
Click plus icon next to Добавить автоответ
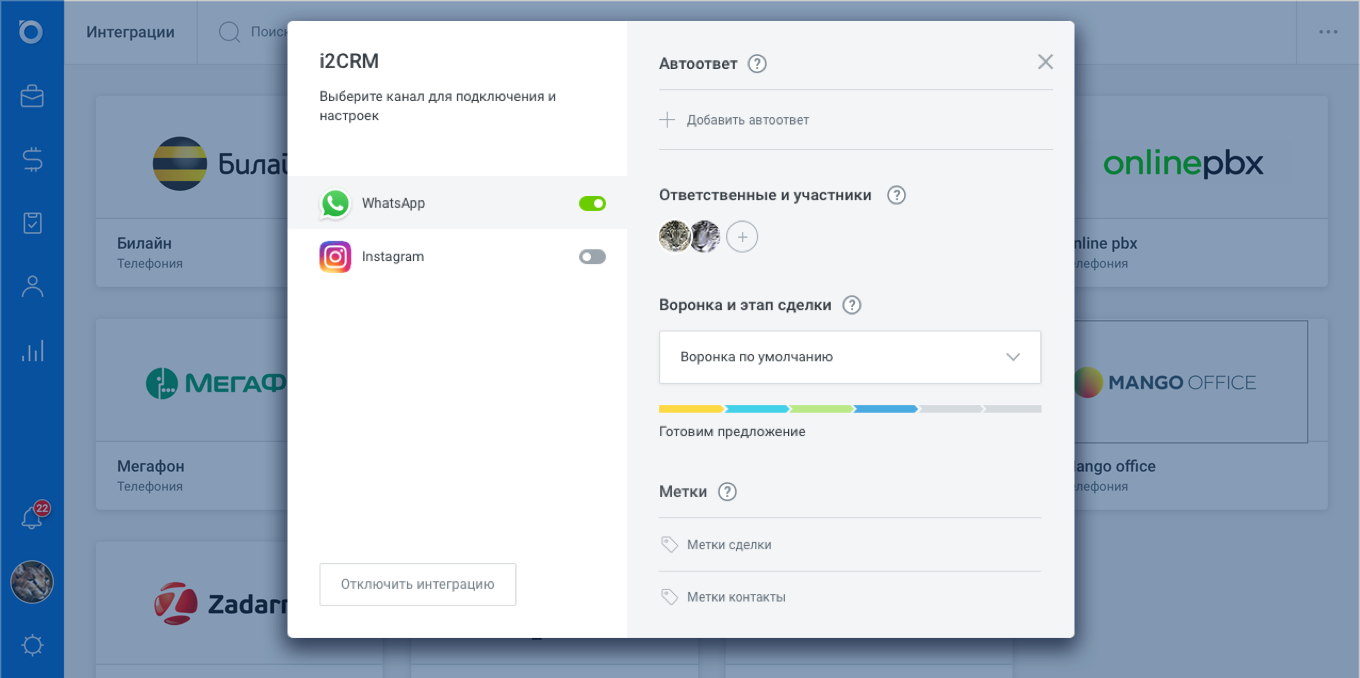tap(667, 120)
